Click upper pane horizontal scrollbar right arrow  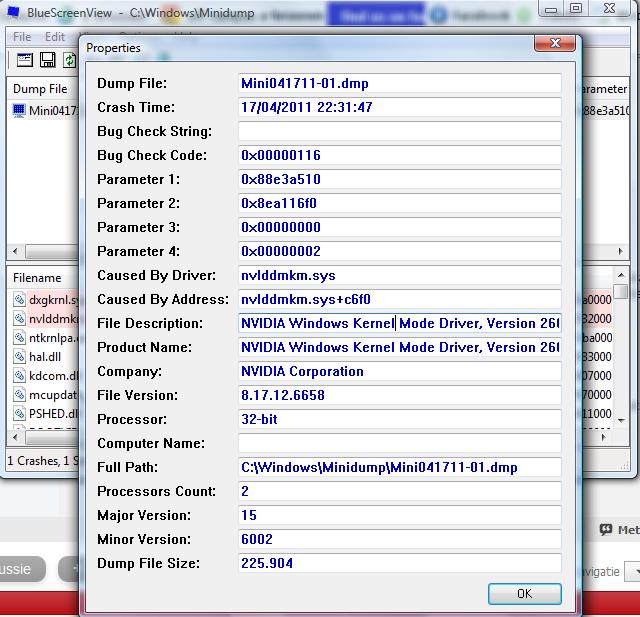[620, 251]
